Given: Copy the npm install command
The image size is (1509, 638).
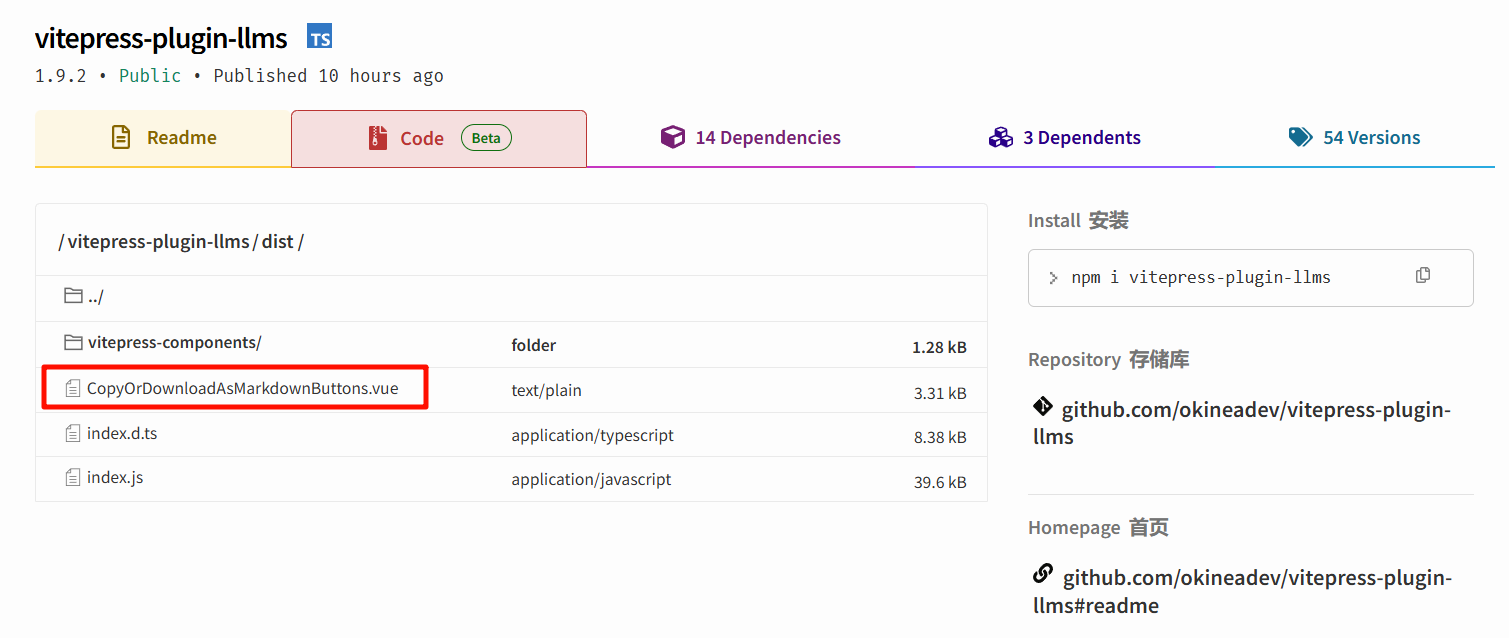Looking at the screenshot, I should (1422, 276).
